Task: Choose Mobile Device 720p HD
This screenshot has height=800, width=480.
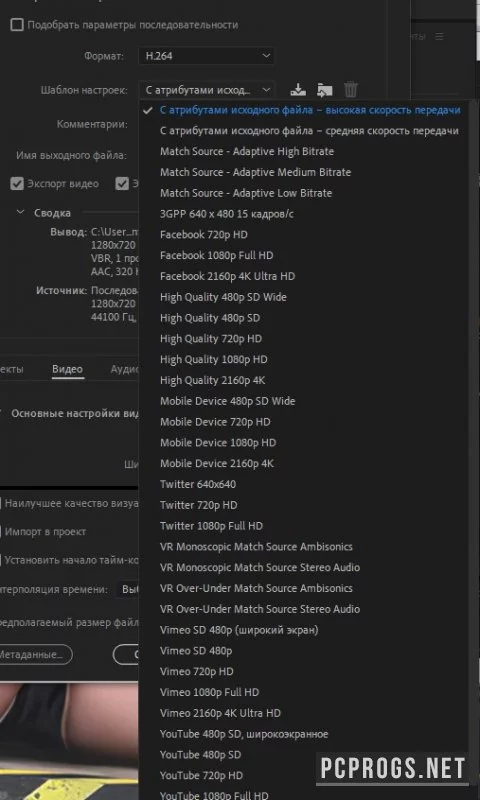Action: (215, 422)
